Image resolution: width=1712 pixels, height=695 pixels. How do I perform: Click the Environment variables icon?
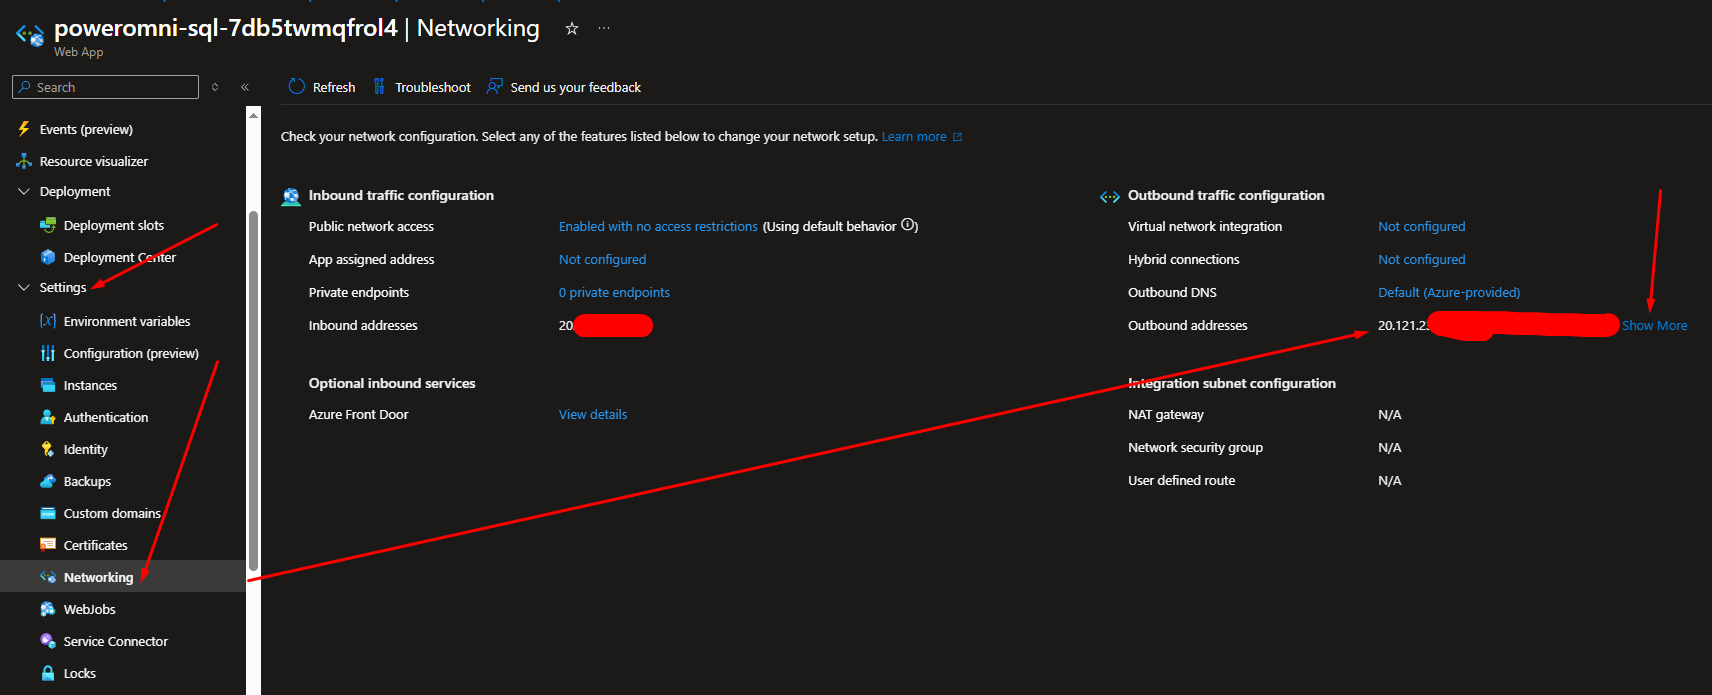(48, 321)
